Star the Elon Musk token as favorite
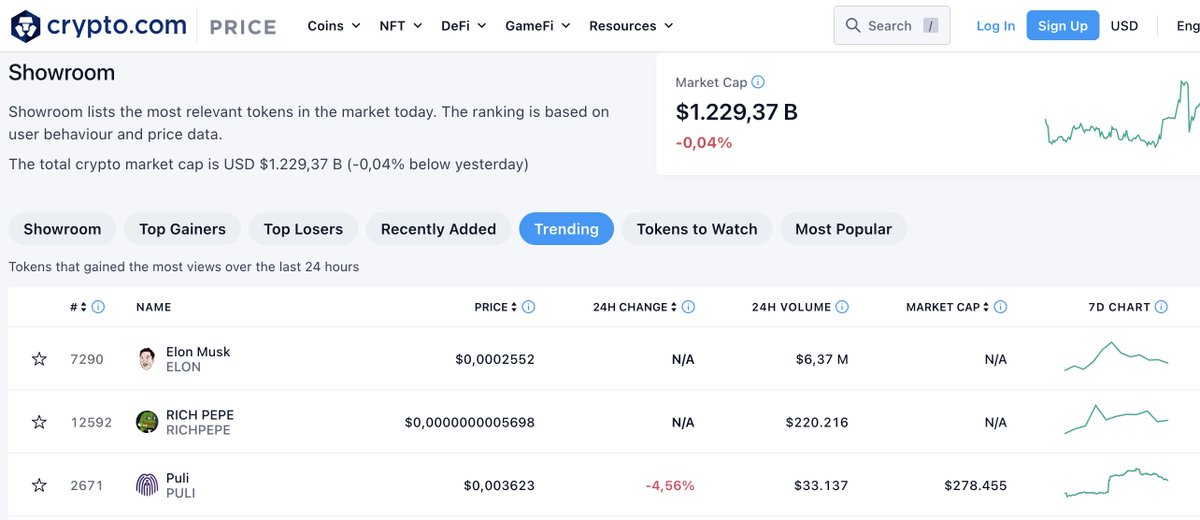Image resolution: width=1200 pixels, height=520 pixels. click(39, 359)
